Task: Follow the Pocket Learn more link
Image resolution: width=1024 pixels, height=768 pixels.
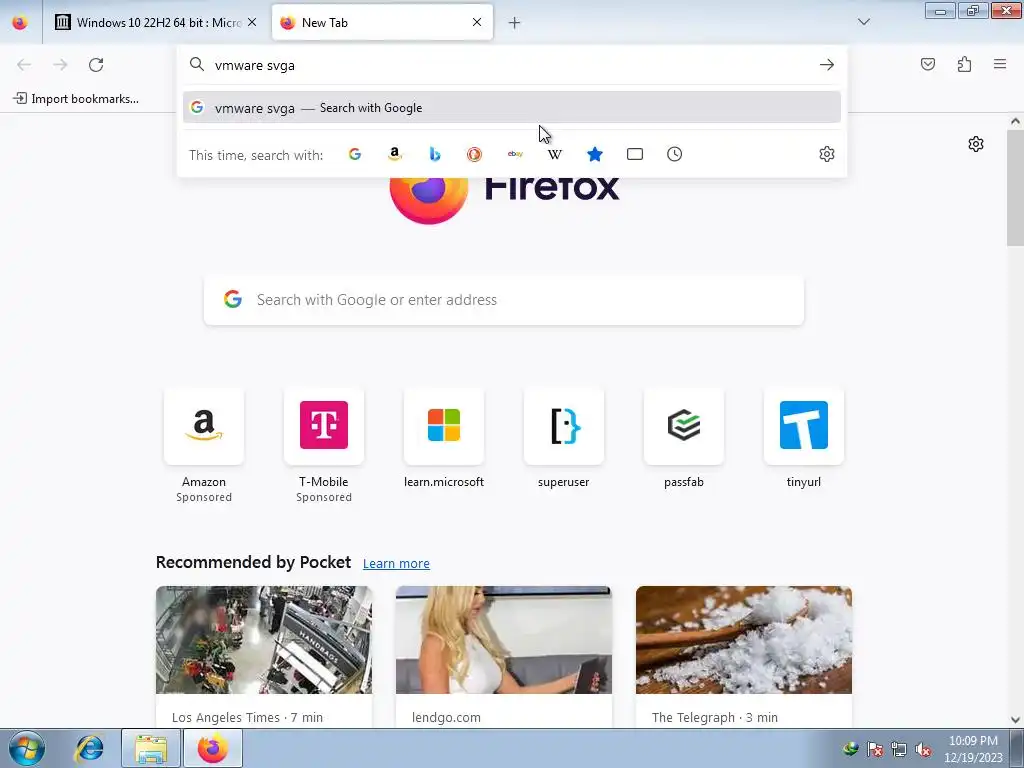Action: coord(396,564)
